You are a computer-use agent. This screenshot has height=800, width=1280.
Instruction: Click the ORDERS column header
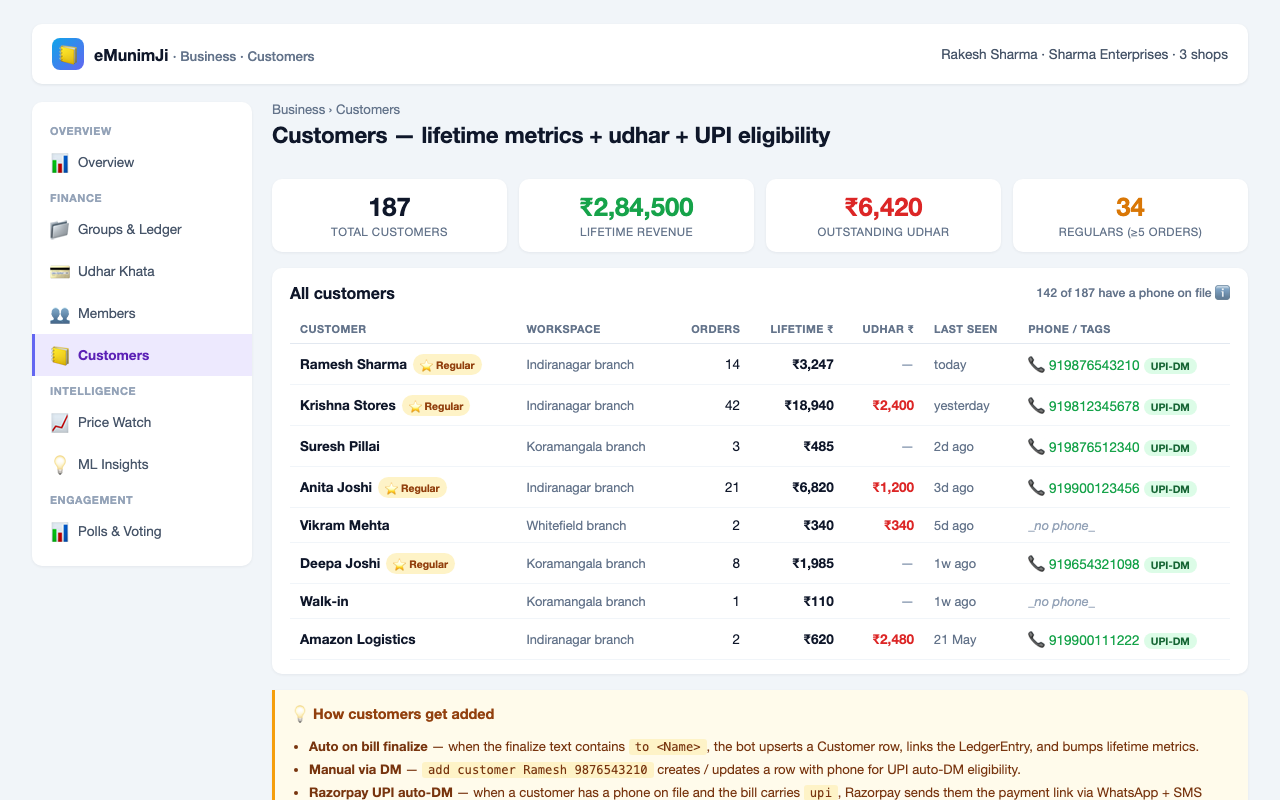coord(715,329)
